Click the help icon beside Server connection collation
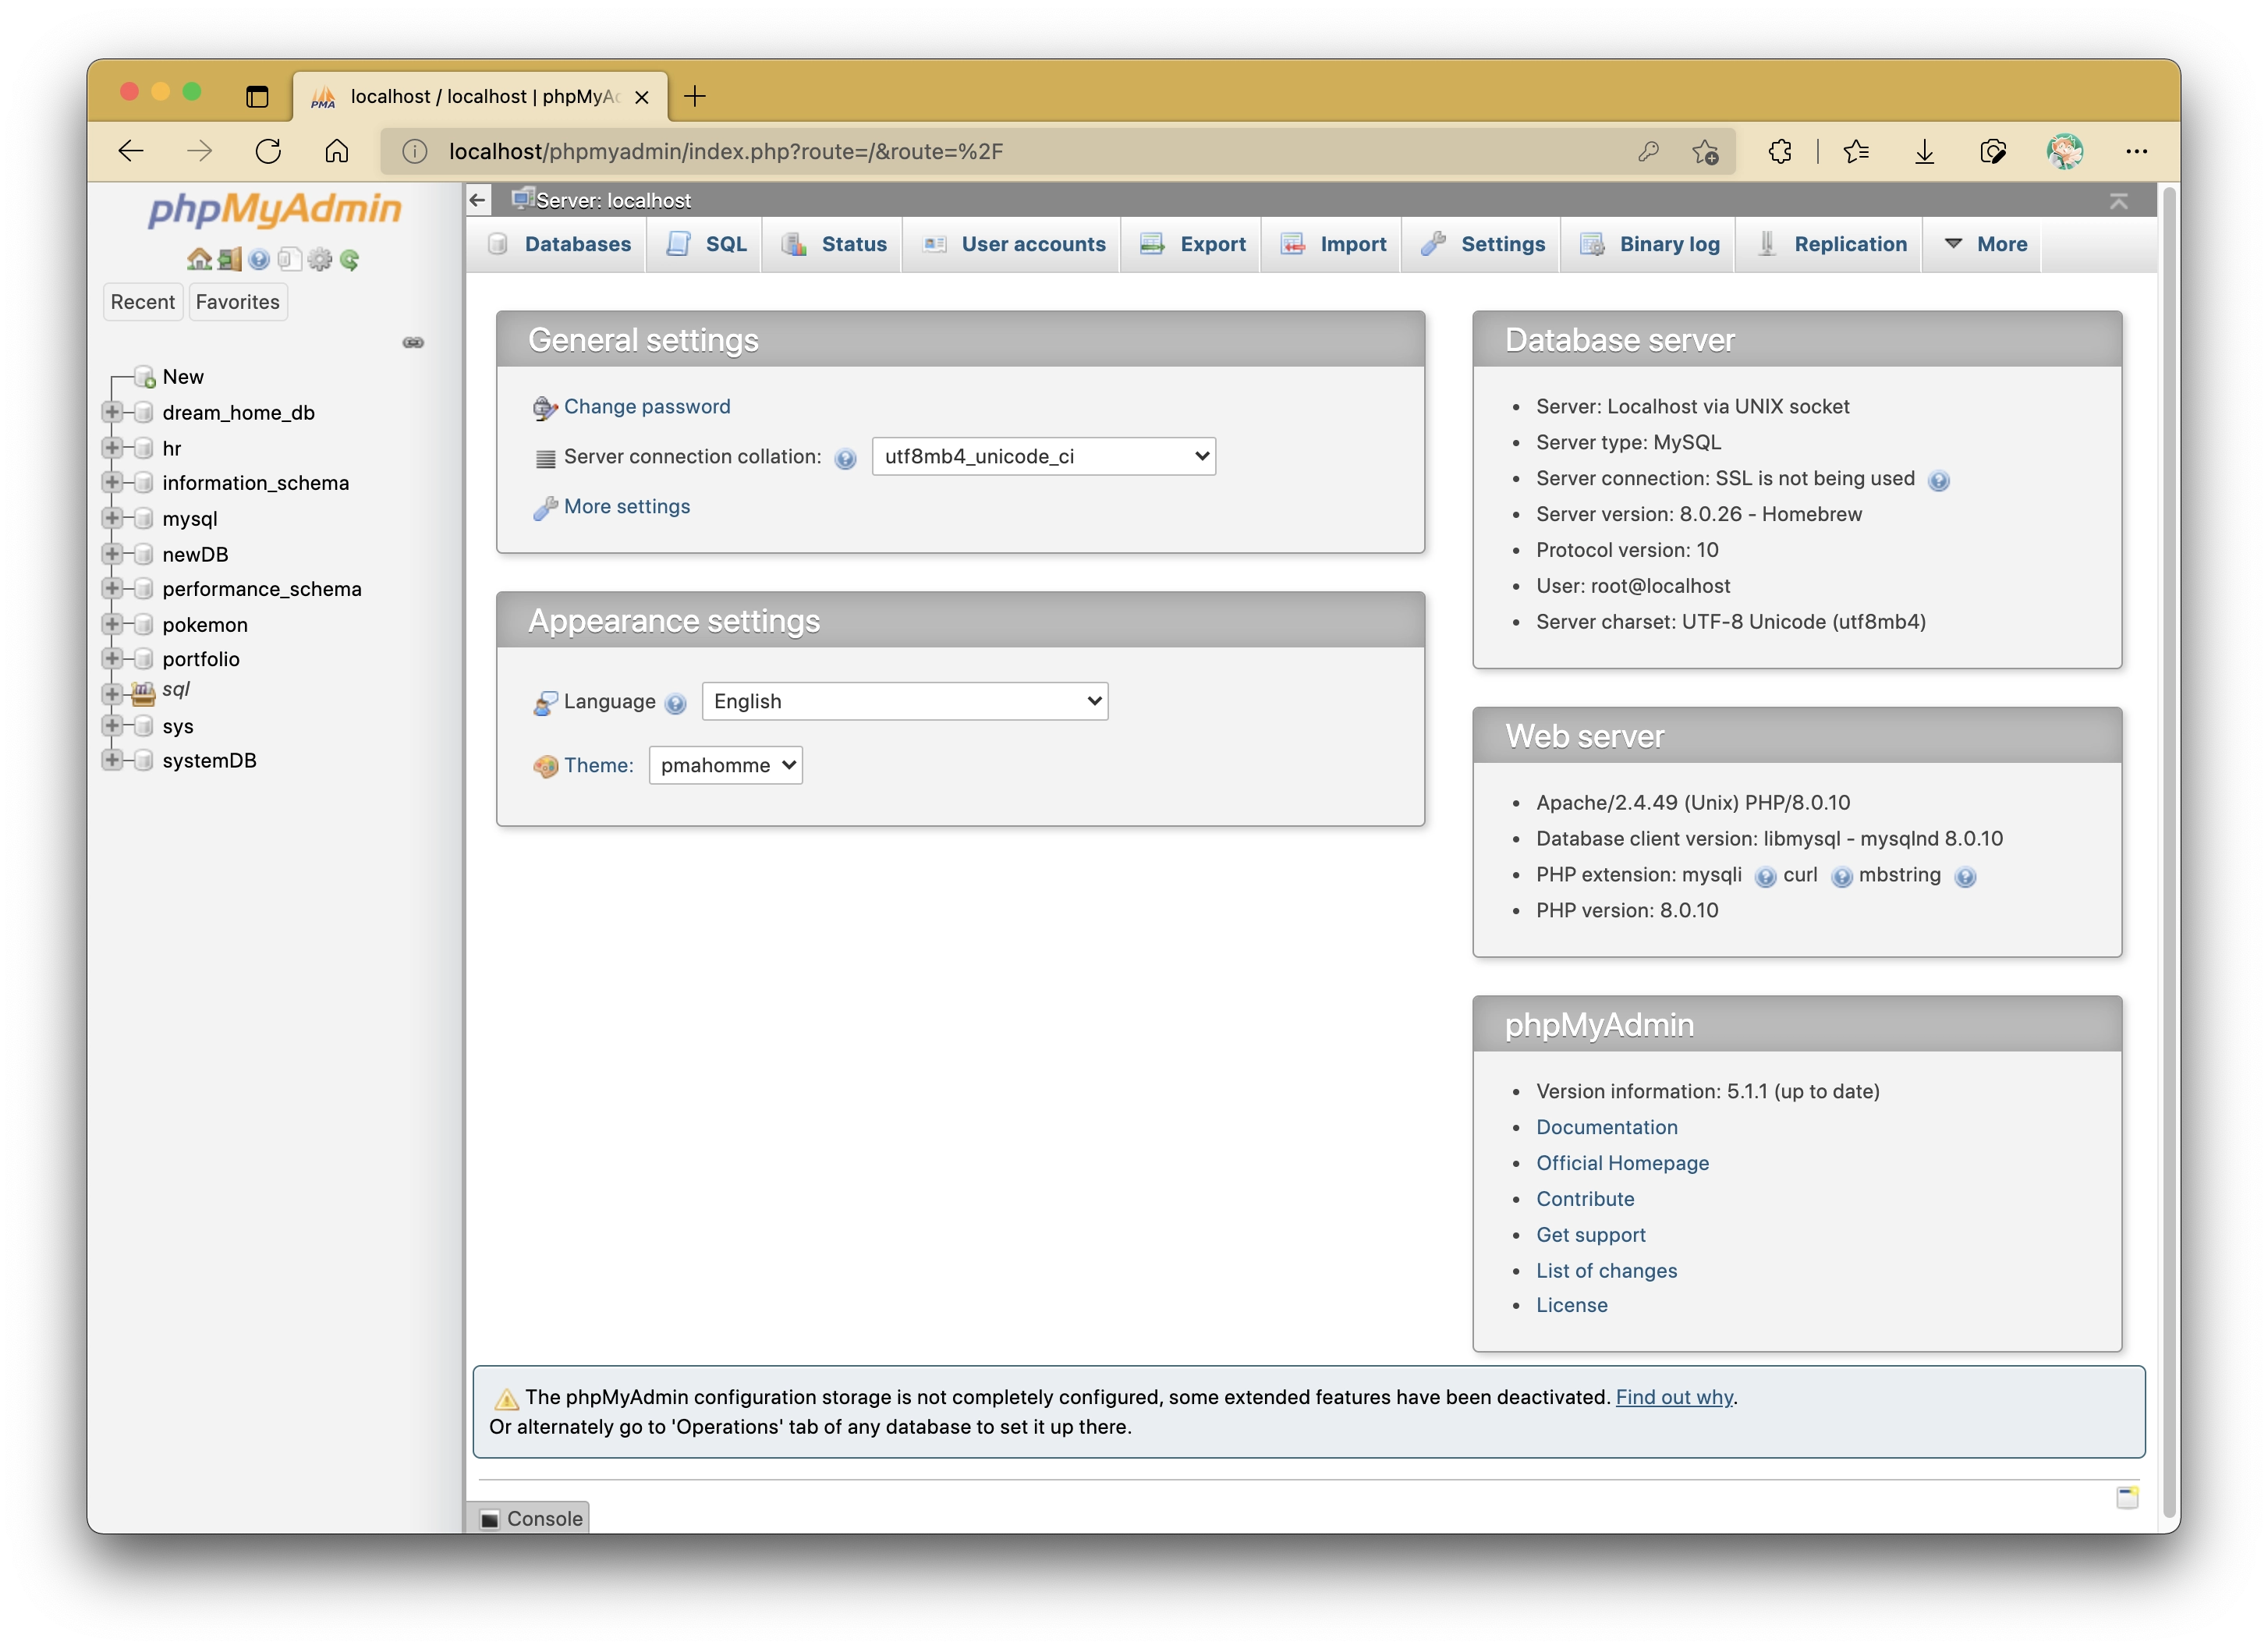This screenshot has height=1649, width=2268. (845, 459)
